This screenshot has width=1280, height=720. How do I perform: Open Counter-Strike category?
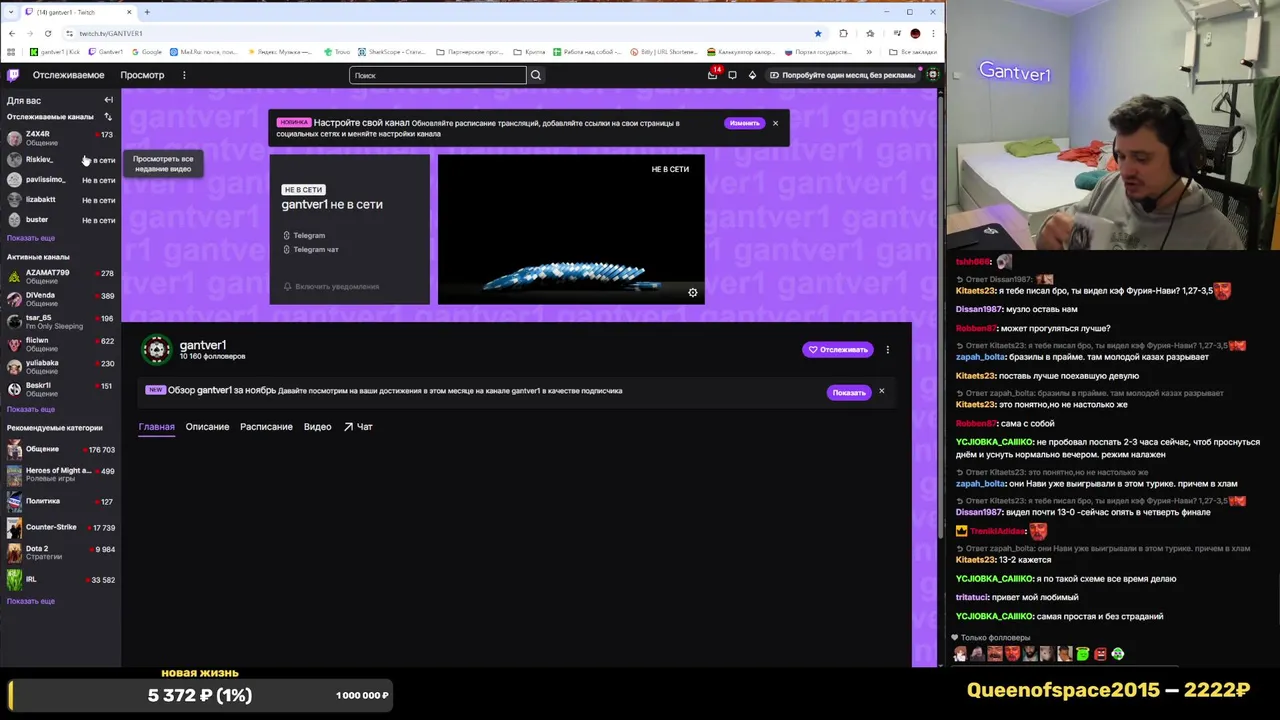[x=60, y=527]
